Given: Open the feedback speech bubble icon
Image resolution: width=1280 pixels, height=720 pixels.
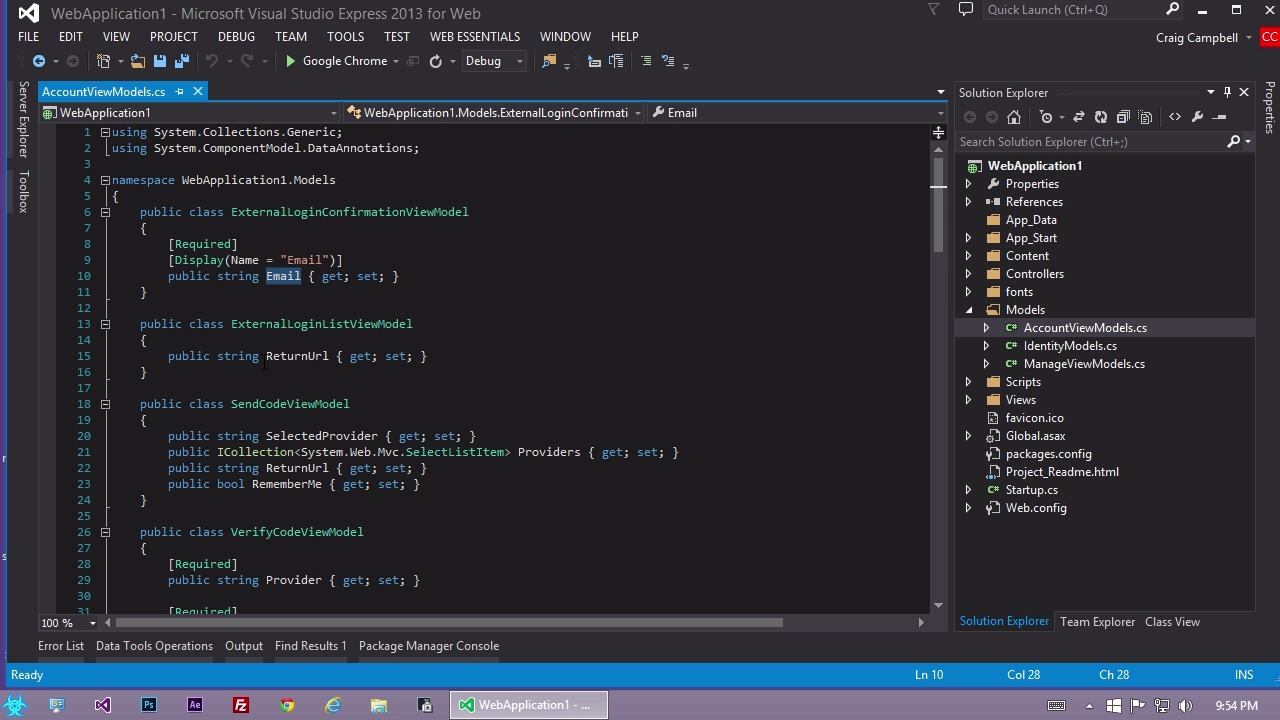Looking at the screenshot, I should tap(965, 10).
